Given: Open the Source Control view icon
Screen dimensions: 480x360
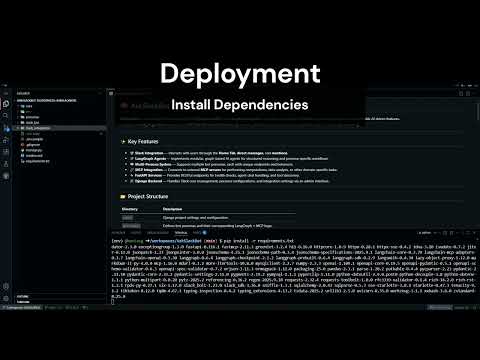Looking at the screenshot, I should (x=6, y=128).
